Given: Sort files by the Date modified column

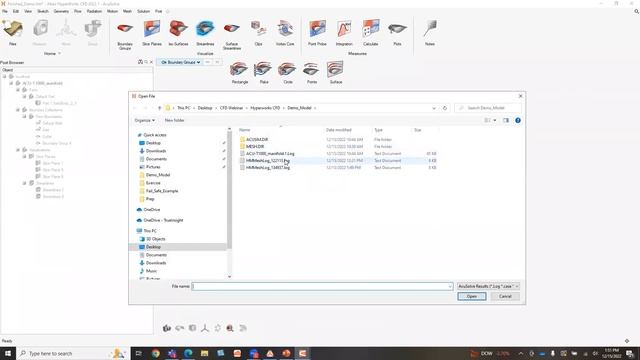Looking at the screenshot, I should point(339,130).
